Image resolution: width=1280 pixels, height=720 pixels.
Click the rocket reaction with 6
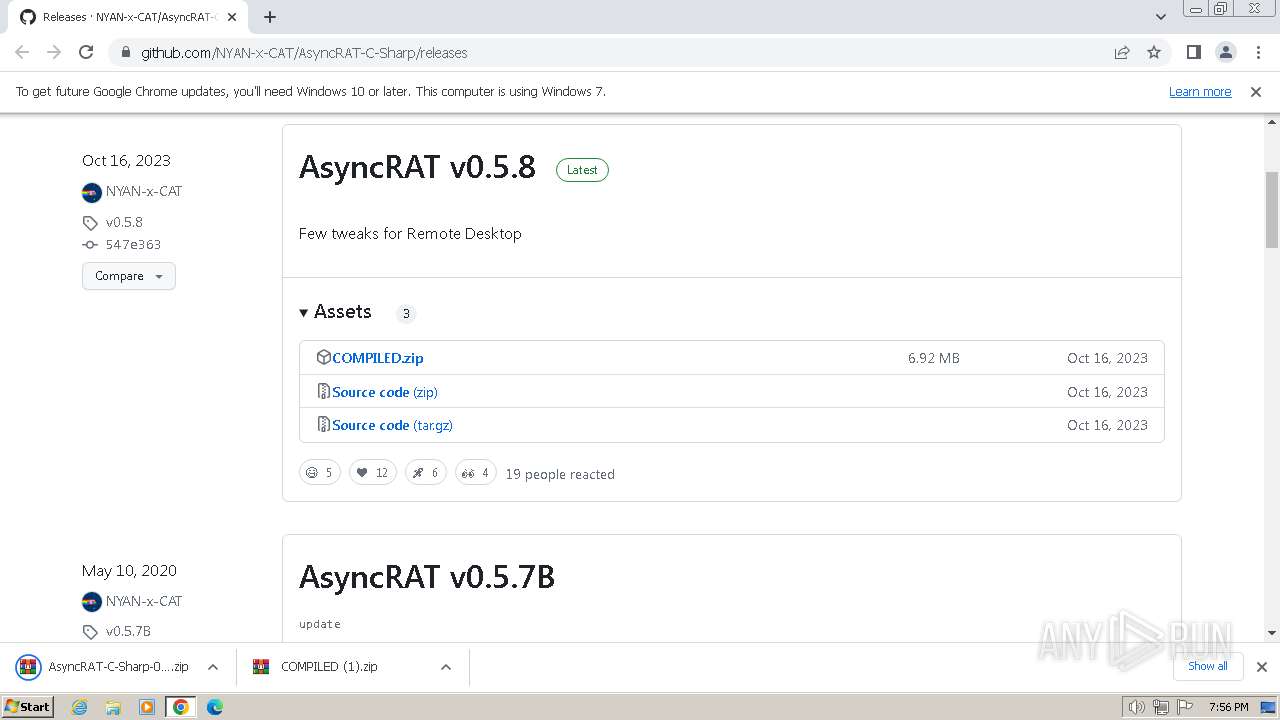coord(426,473)
